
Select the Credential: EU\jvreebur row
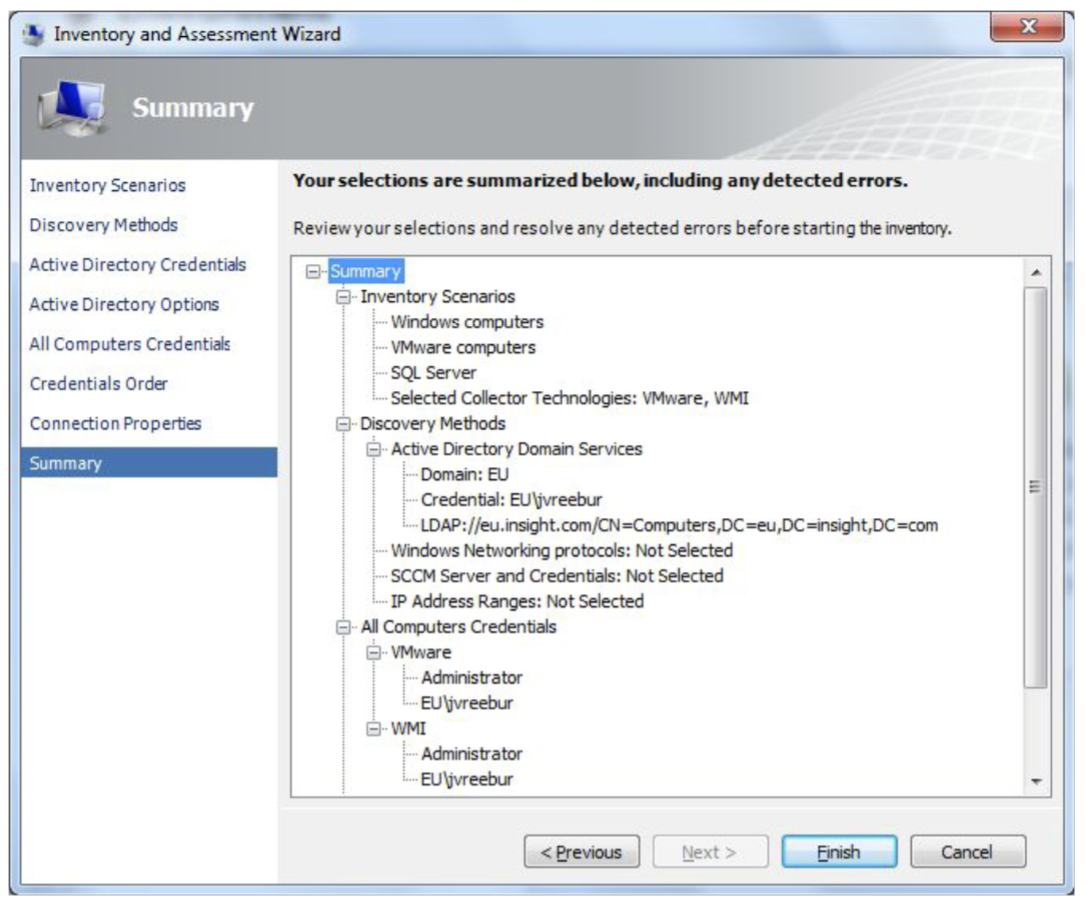511,500
